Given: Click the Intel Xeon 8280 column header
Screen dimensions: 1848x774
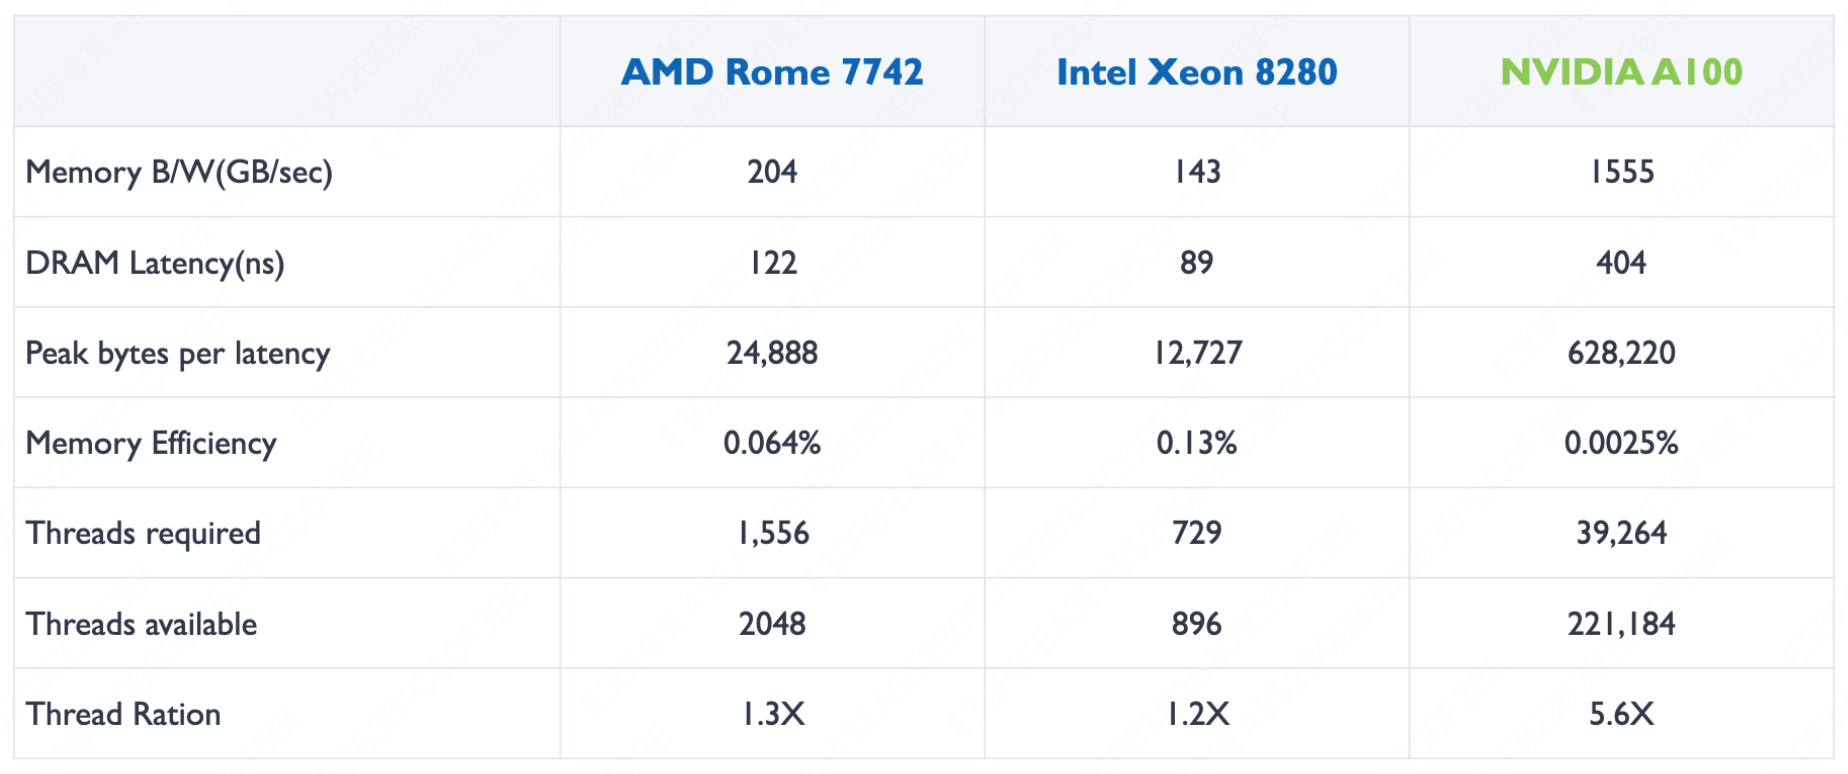Looking at the screenshot, I should (1196, 72).
